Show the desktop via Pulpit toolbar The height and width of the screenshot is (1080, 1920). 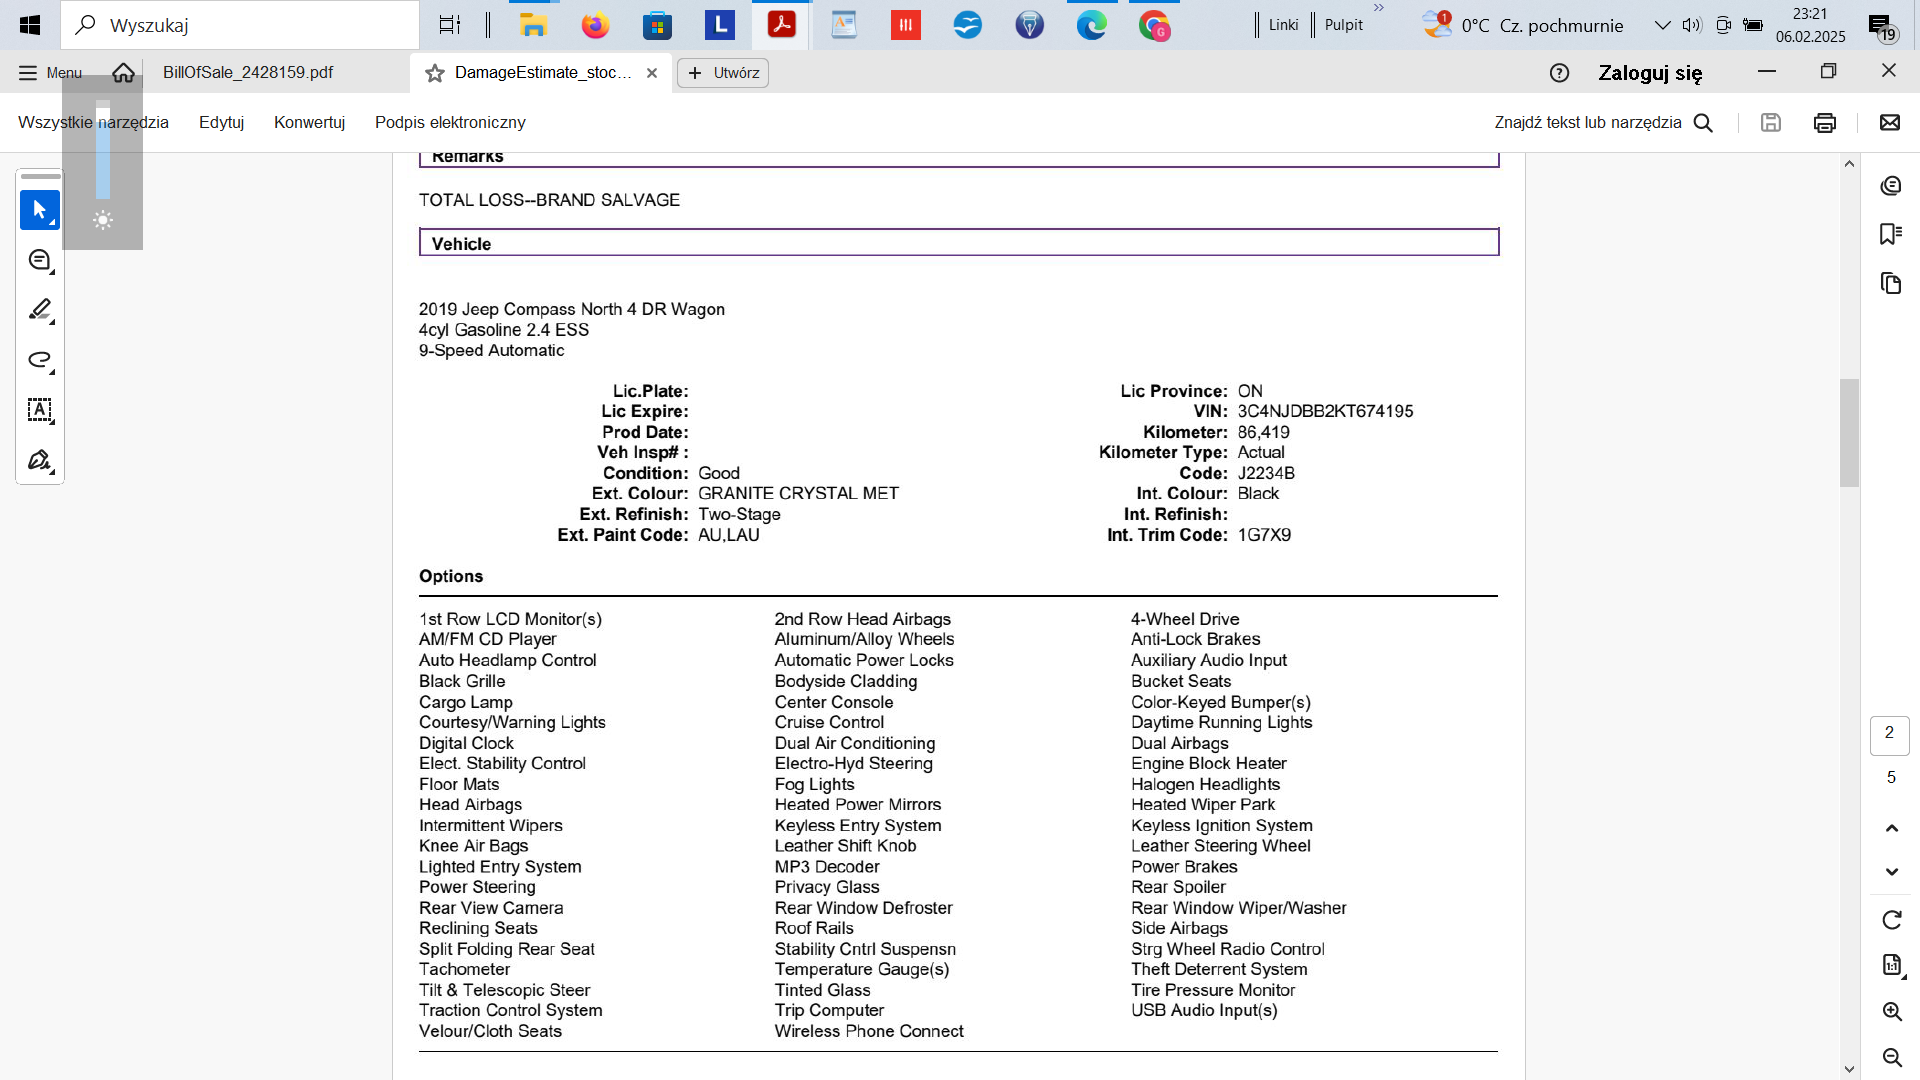1343,25
